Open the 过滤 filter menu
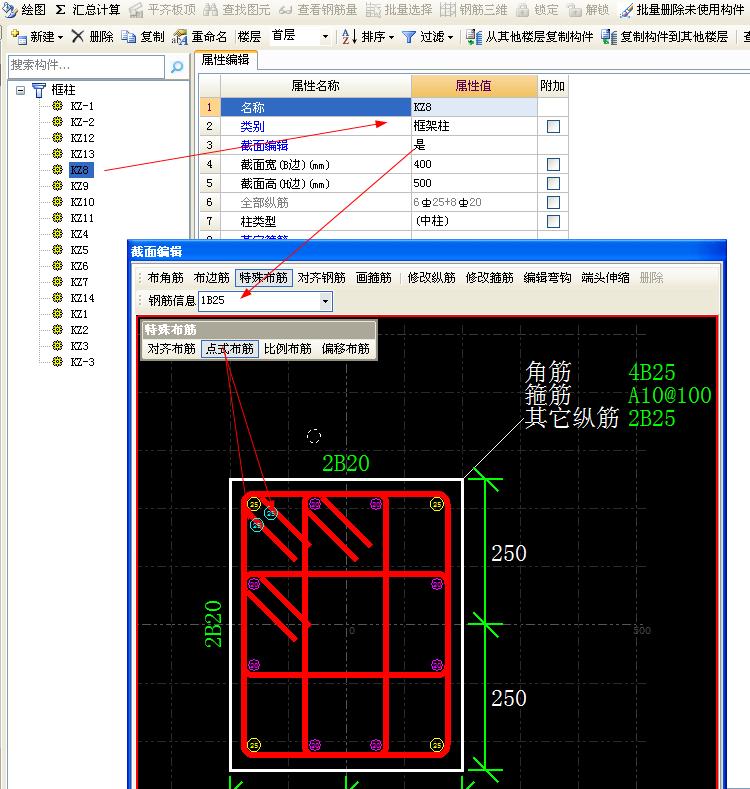The height and width of the screenshot is (789, 750). click(x=428, y=37)
